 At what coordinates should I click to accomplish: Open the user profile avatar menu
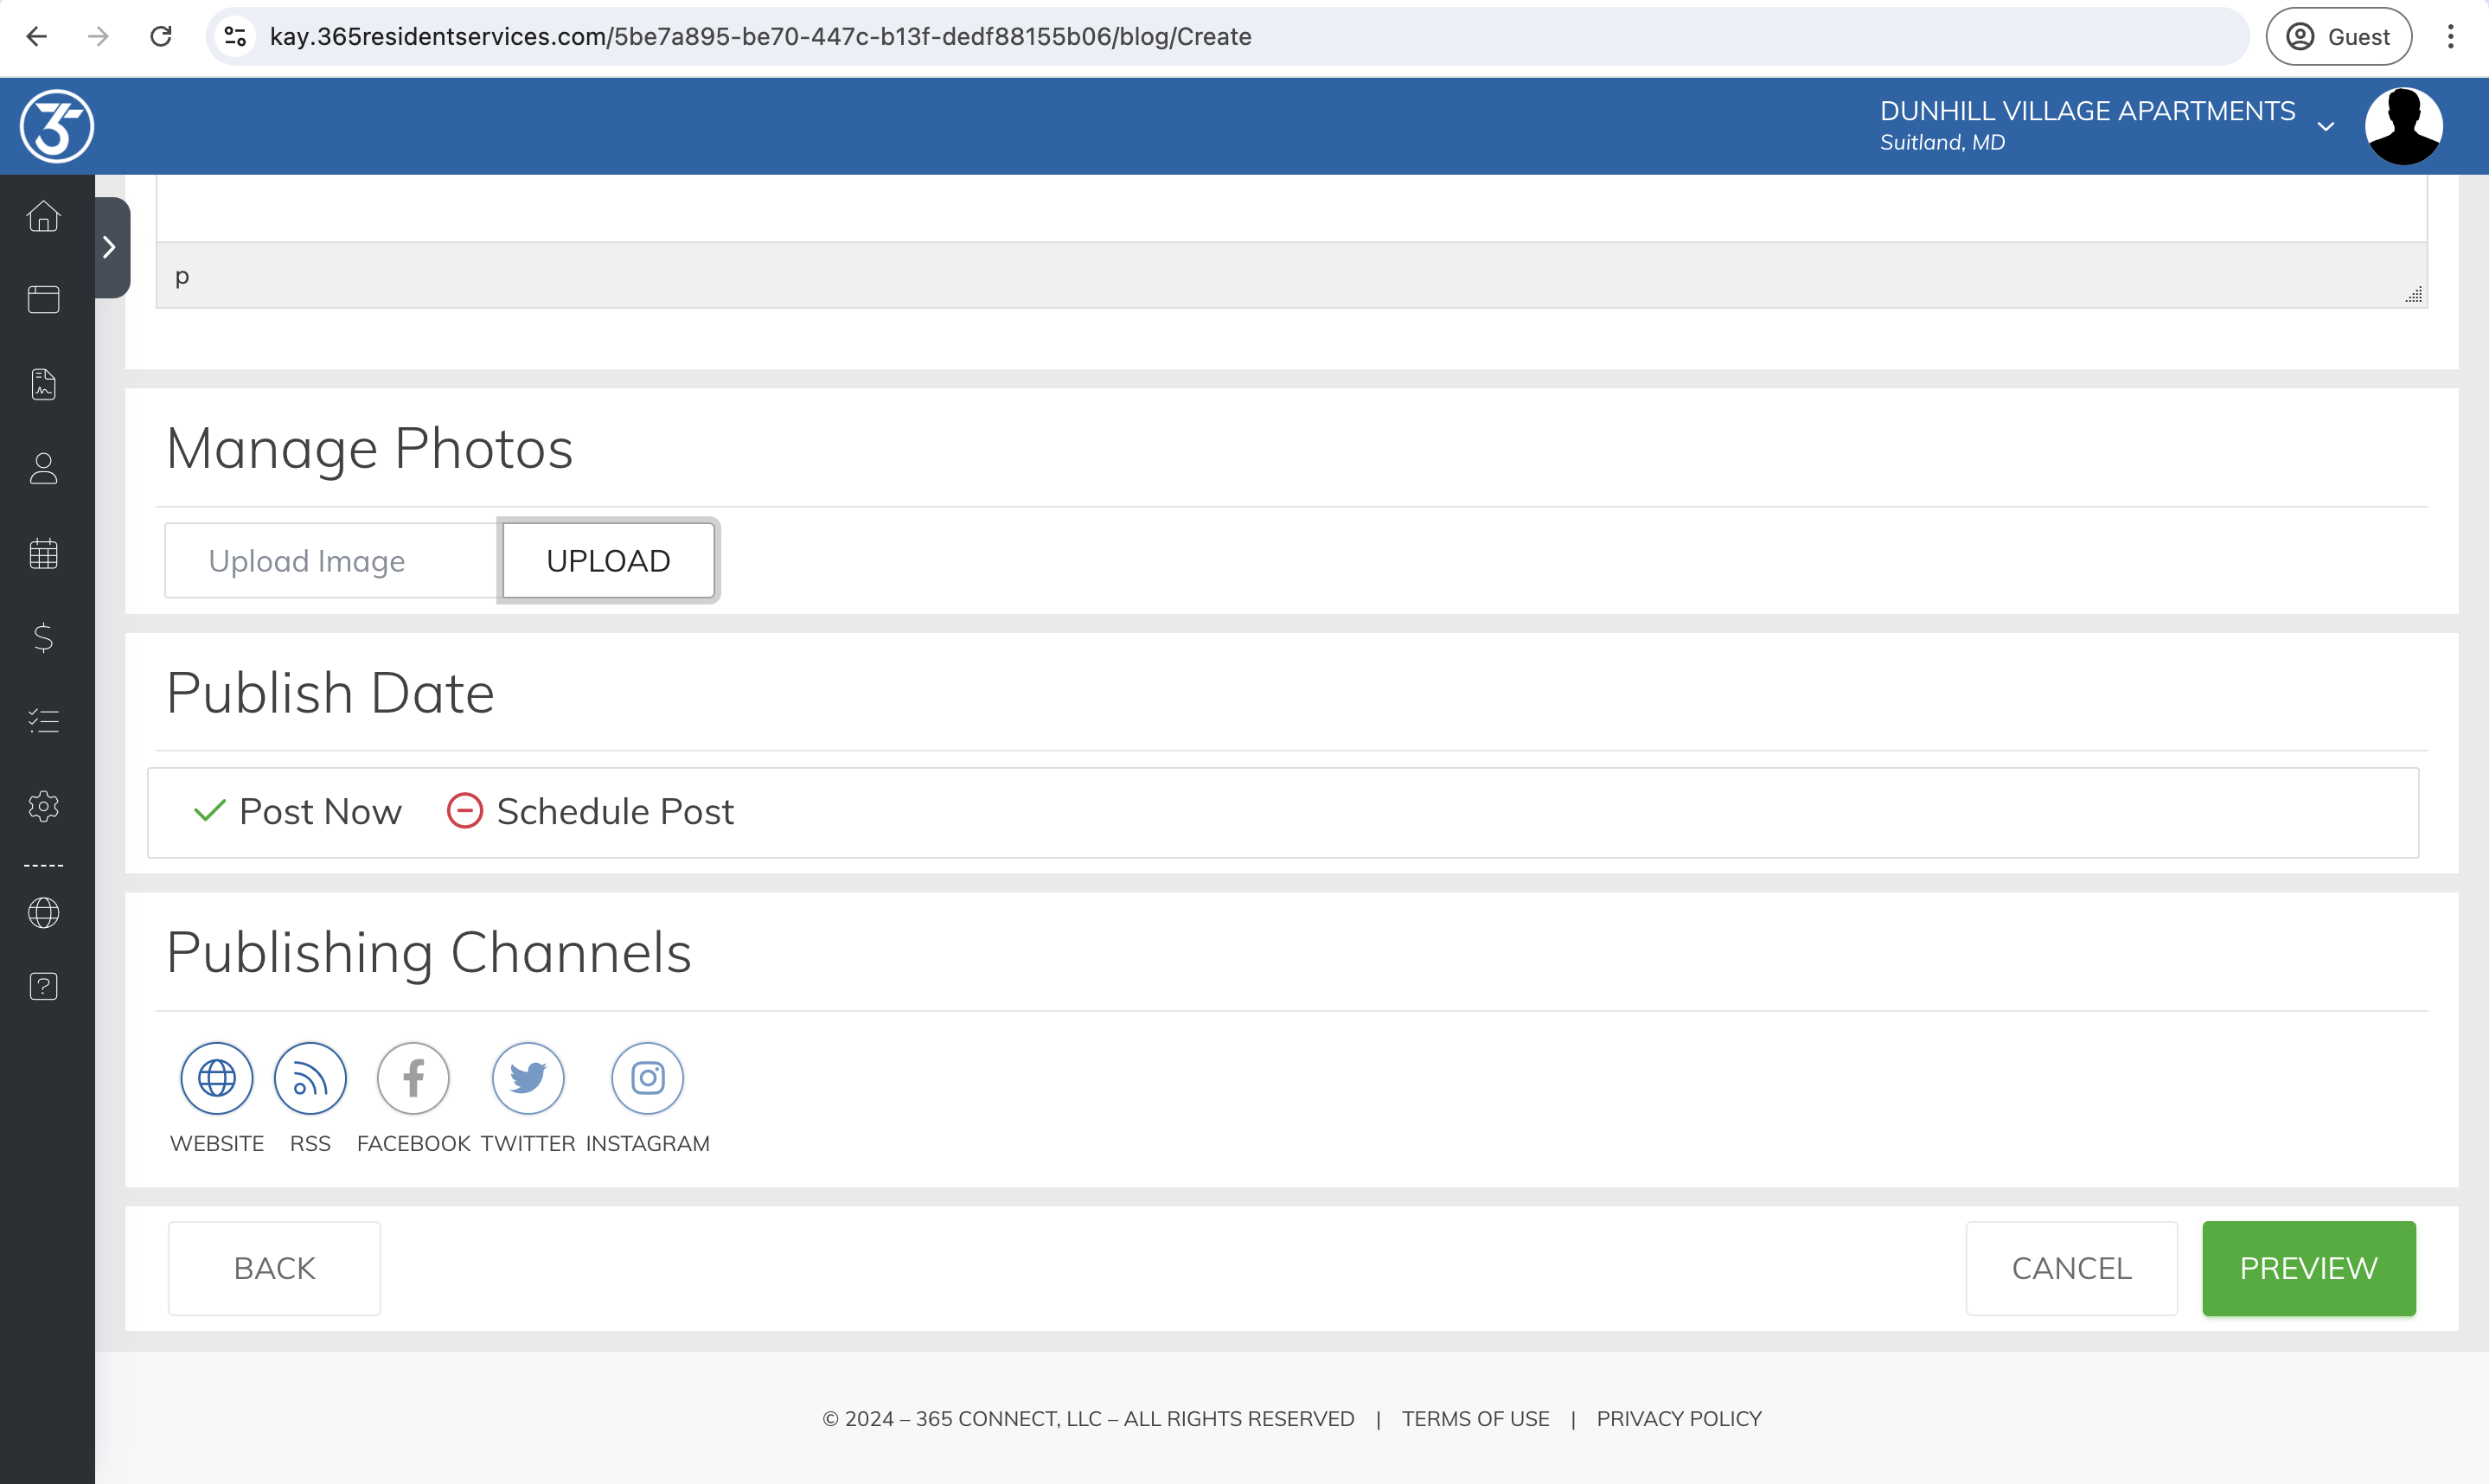pos(2403,126)
